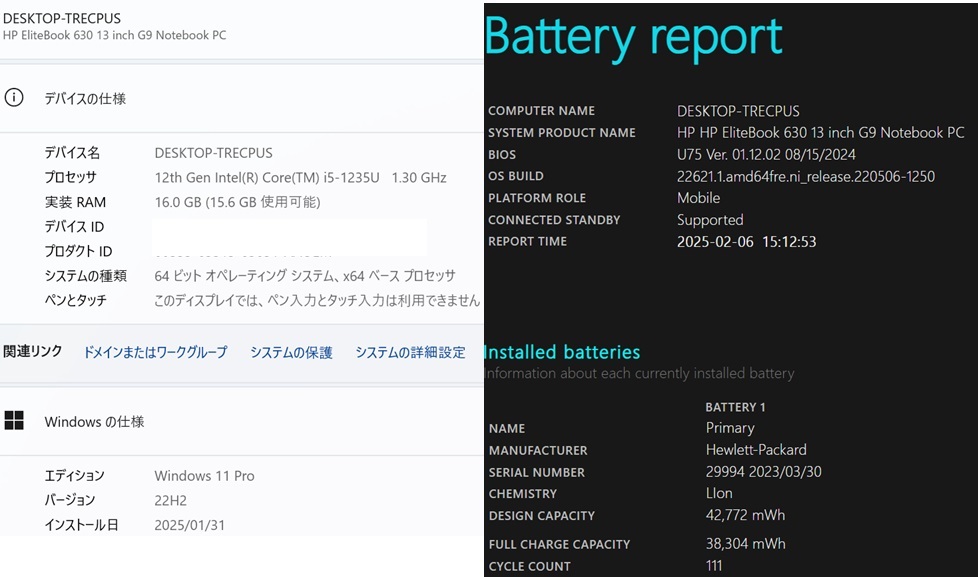Click the 実装 RAM label
Viewport: 978px width, 577px height.
pyautogui.click(x=75, y=202)
